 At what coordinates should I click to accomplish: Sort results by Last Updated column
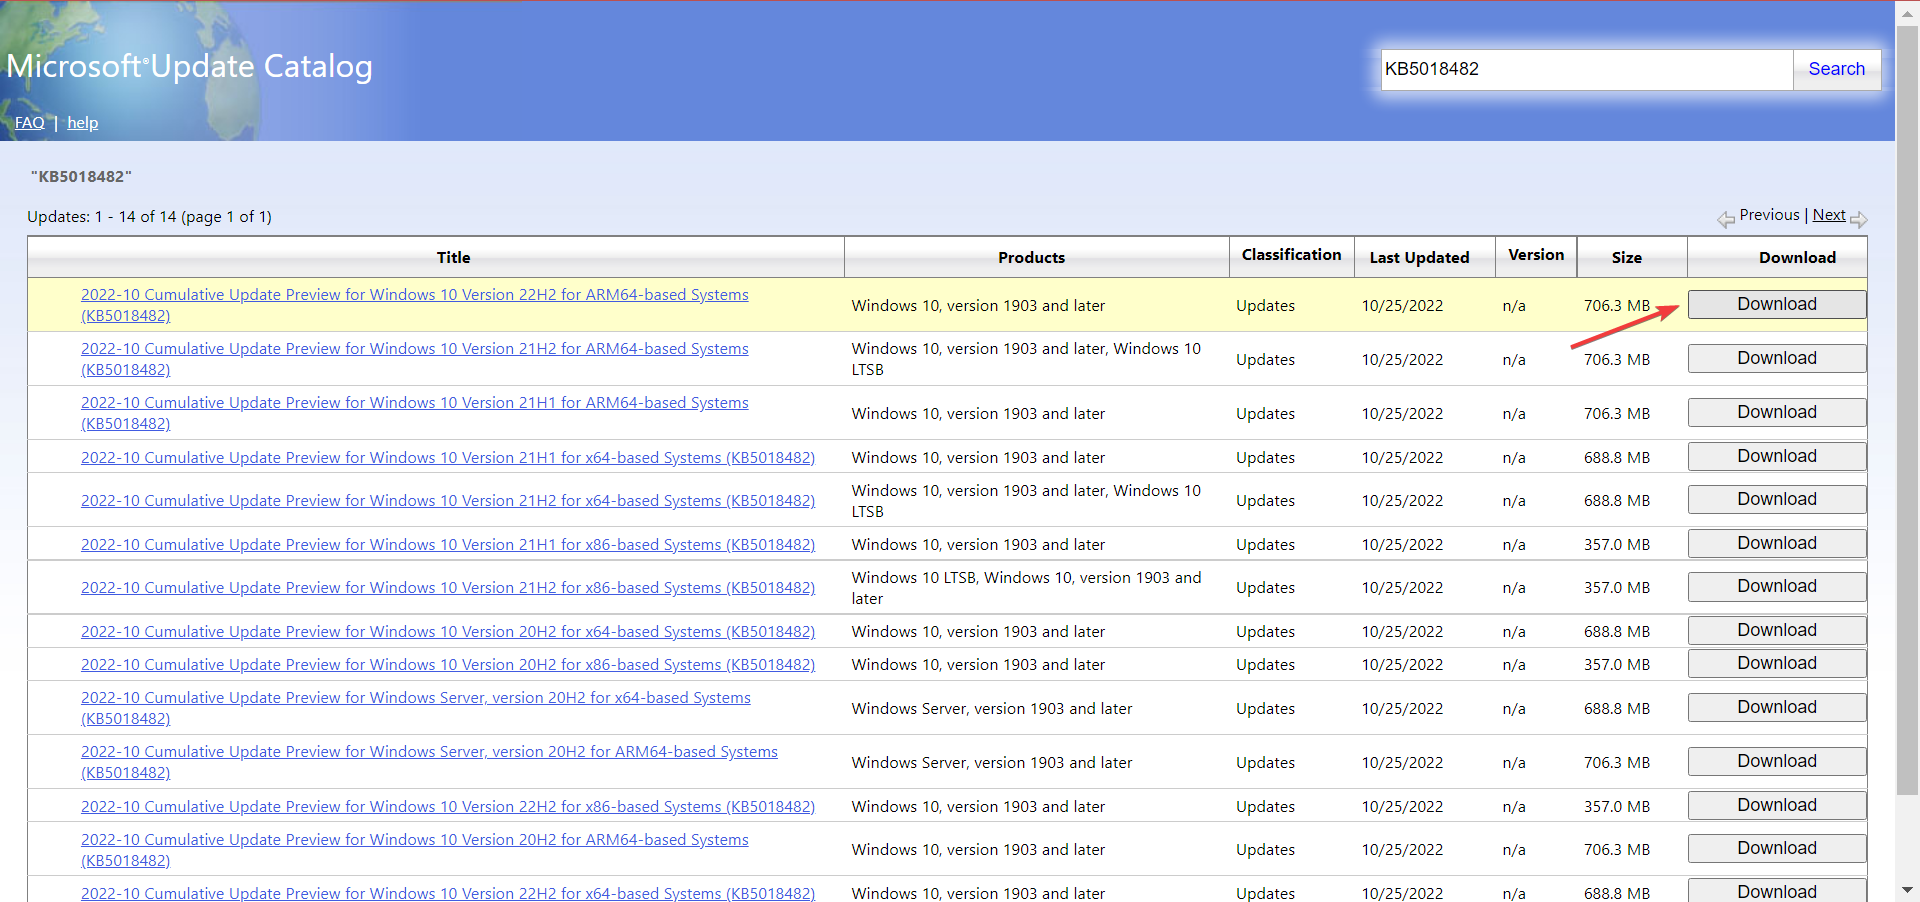1419,258
